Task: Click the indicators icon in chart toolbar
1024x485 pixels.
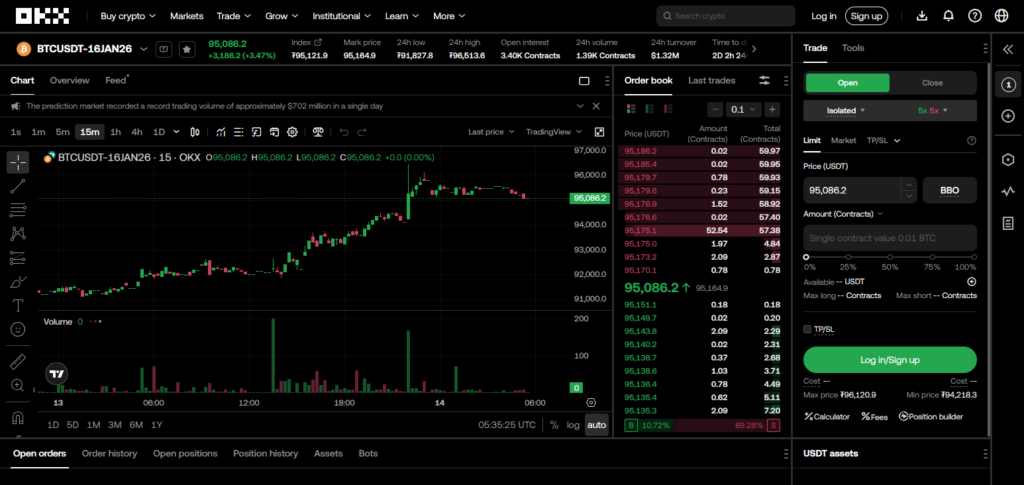Action: tap(220, 132)
